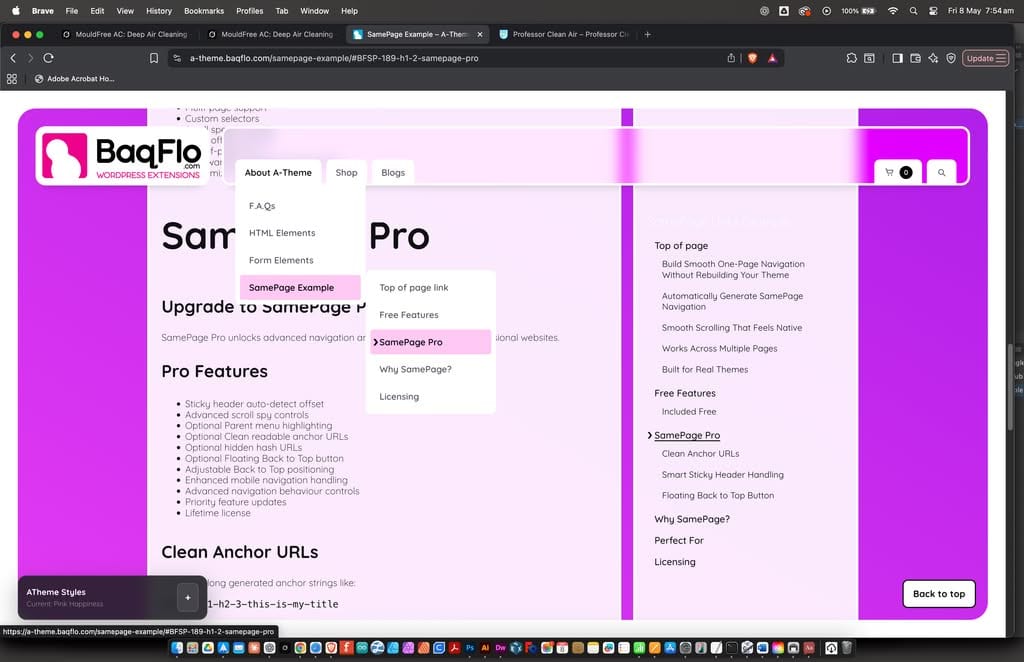The image size is (1024, 662).
Task: Open Included Free sidebar link
Action: coord(688,412)
